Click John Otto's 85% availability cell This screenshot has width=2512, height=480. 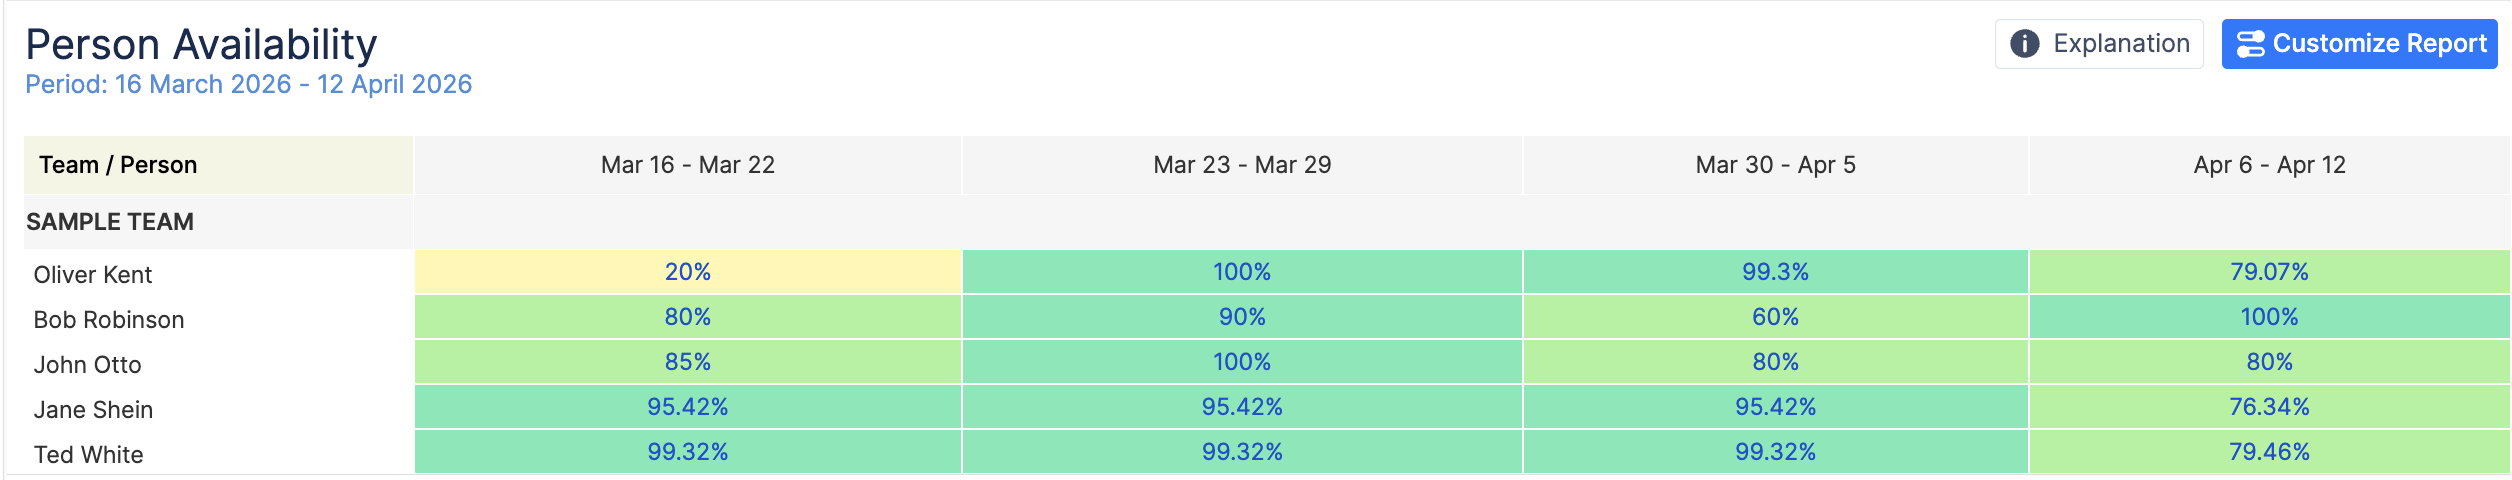pos(688,362)
